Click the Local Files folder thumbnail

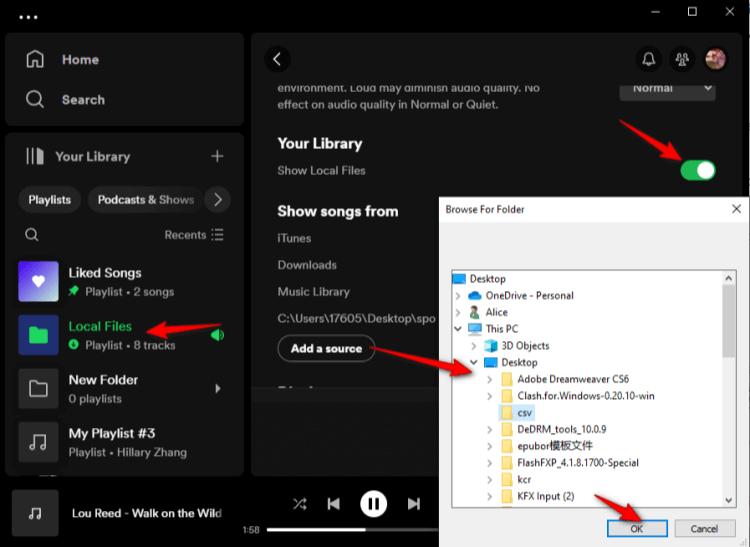pyautogui.click(x=38, y=335)
